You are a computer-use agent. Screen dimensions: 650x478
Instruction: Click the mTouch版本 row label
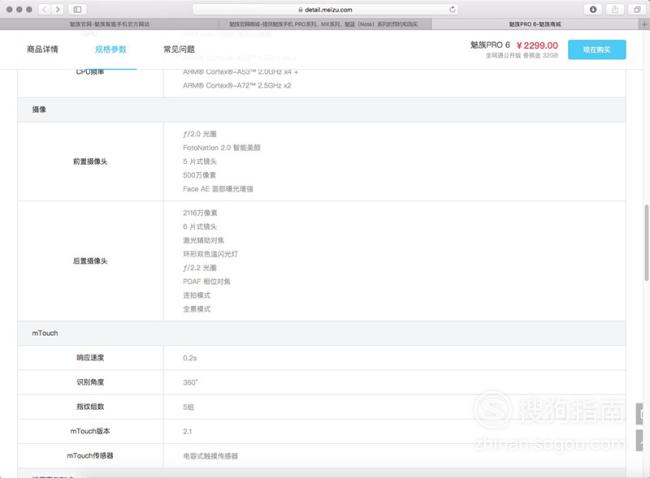(x=90, y=431)
